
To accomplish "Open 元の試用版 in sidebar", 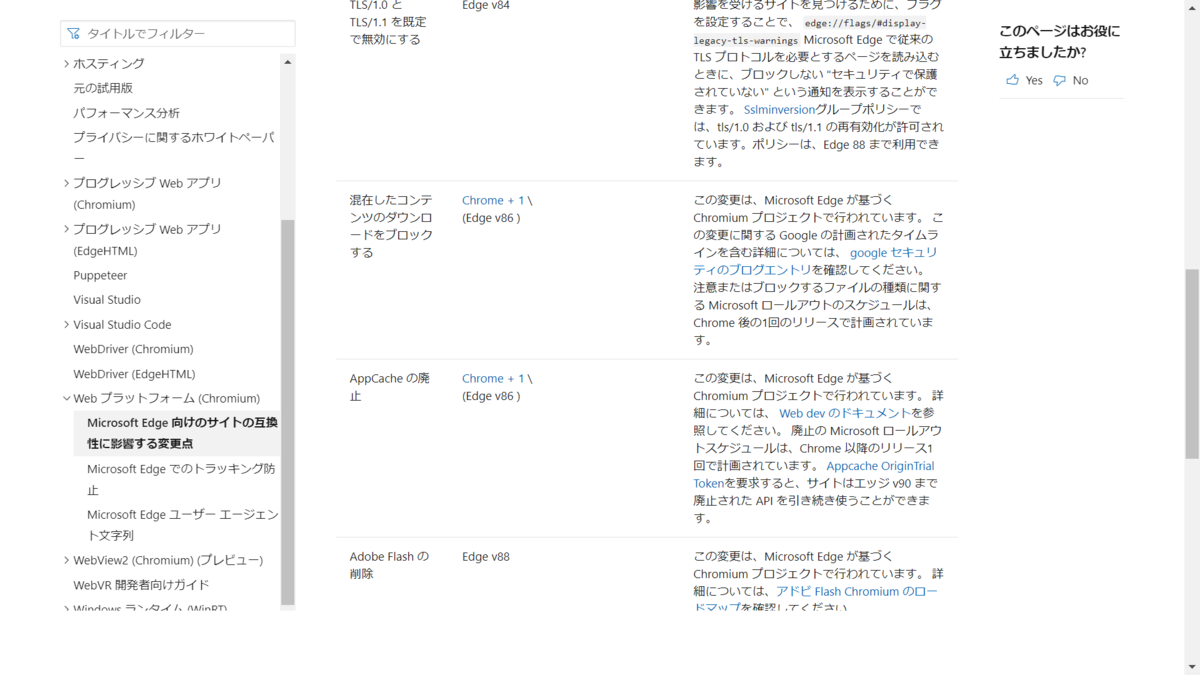I will point(103,88).
